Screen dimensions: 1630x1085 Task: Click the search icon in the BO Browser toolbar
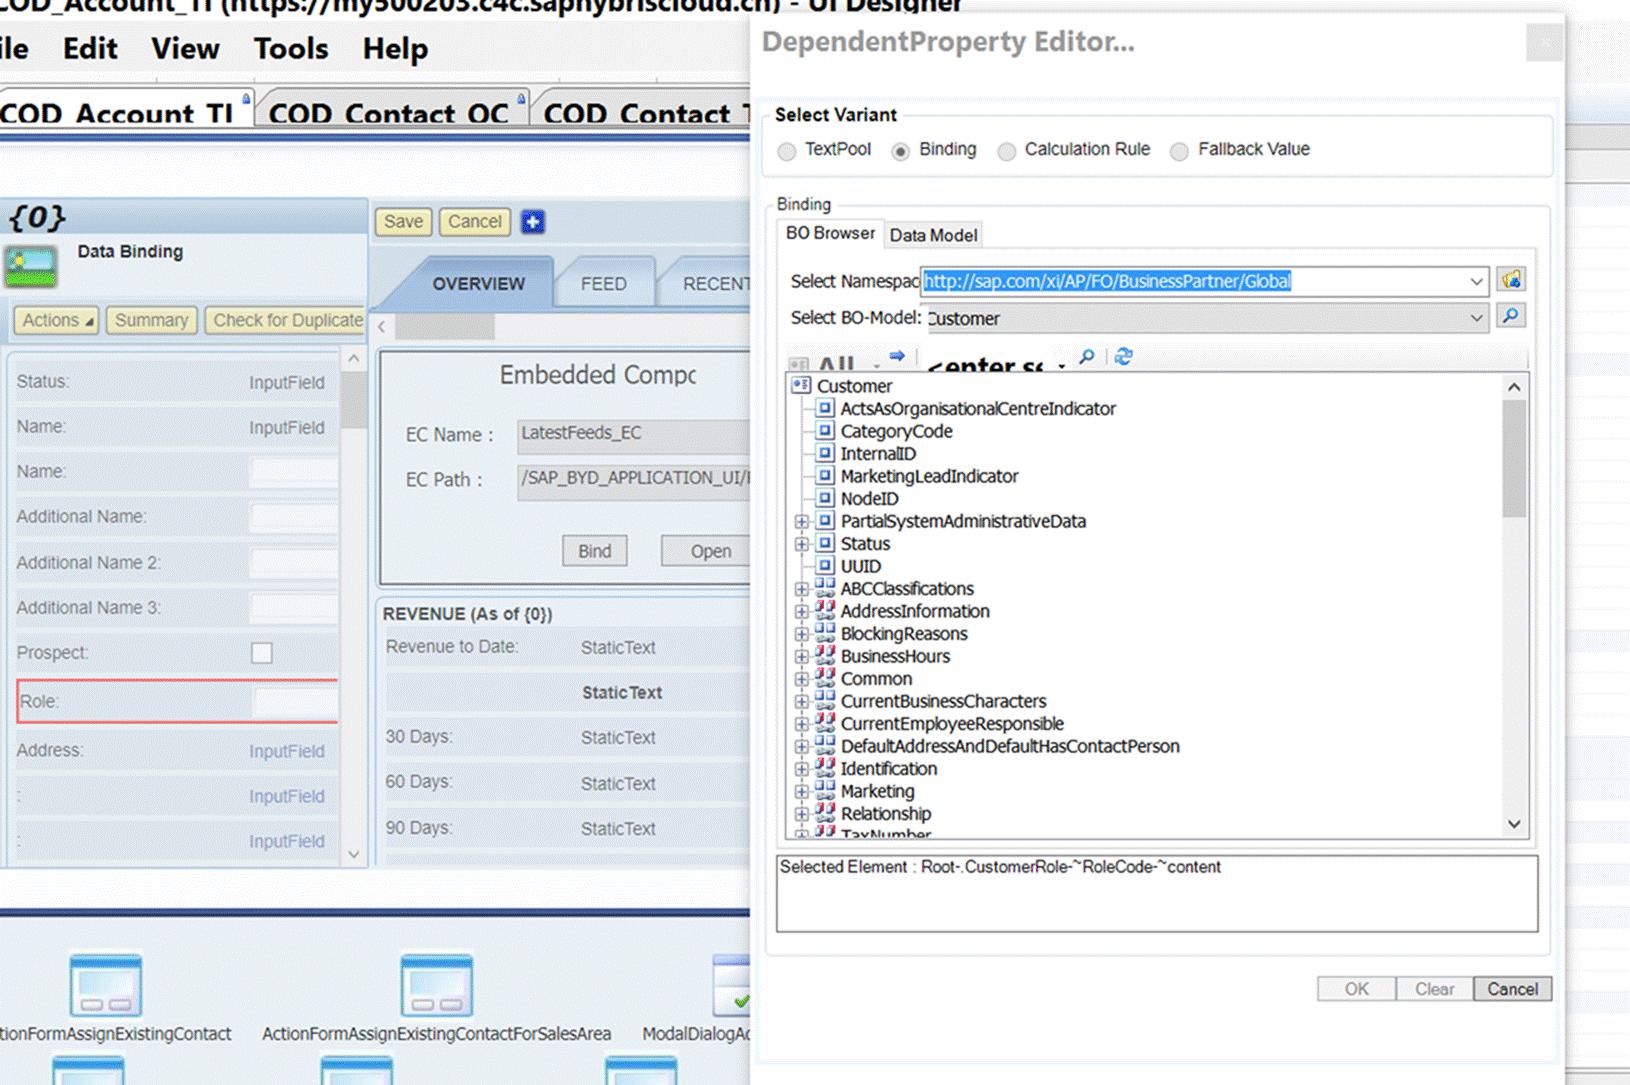1086,357
